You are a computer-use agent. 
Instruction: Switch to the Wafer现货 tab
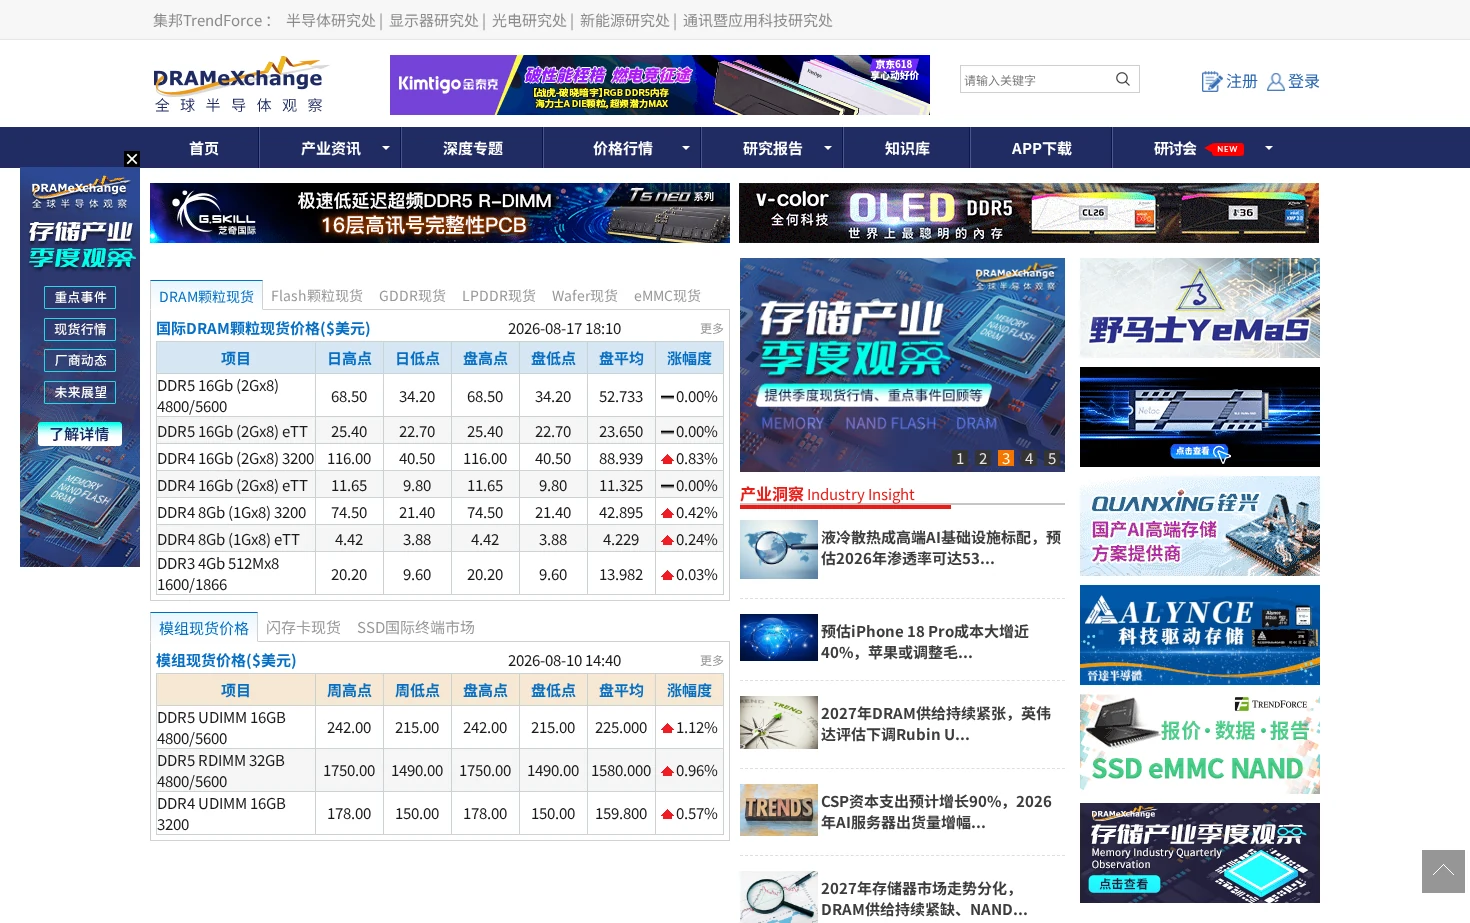click(584, 296)
